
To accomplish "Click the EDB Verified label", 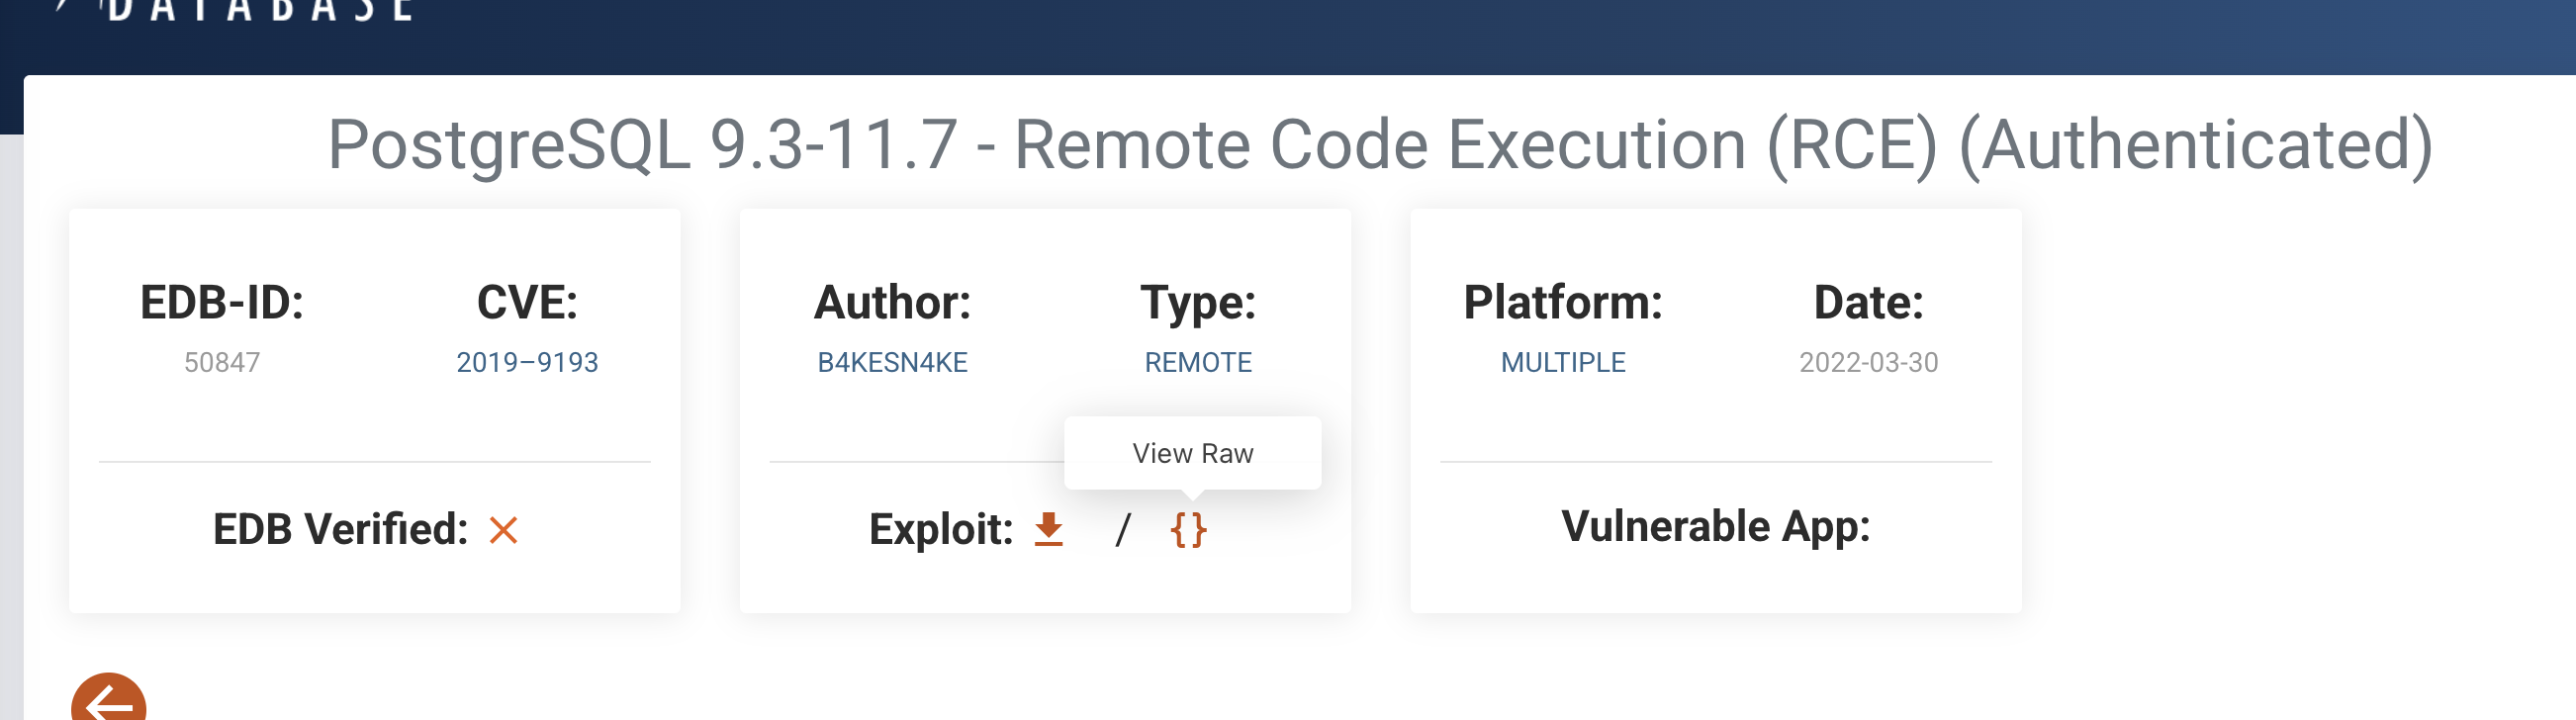I will (340, 529).
